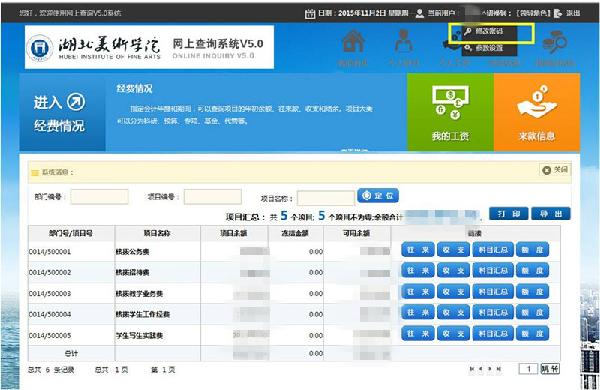Click 往来 for project 0014/500001
600x390 pixels.
click(x=418, y=250)
